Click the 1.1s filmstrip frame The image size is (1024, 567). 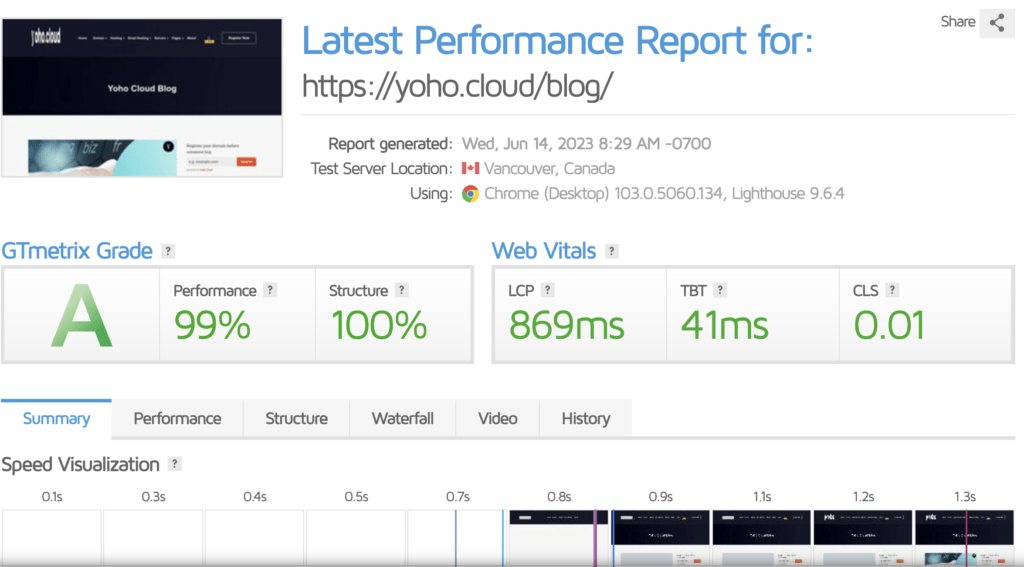pos(761,538)
